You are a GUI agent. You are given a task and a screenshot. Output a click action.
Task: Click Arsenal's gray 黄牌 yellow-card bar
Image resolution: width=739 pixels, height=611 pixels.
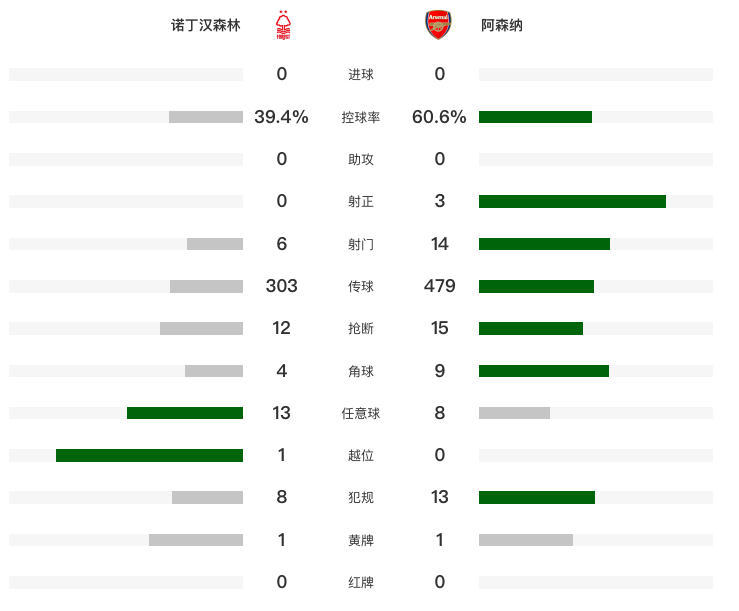(526, 540)
